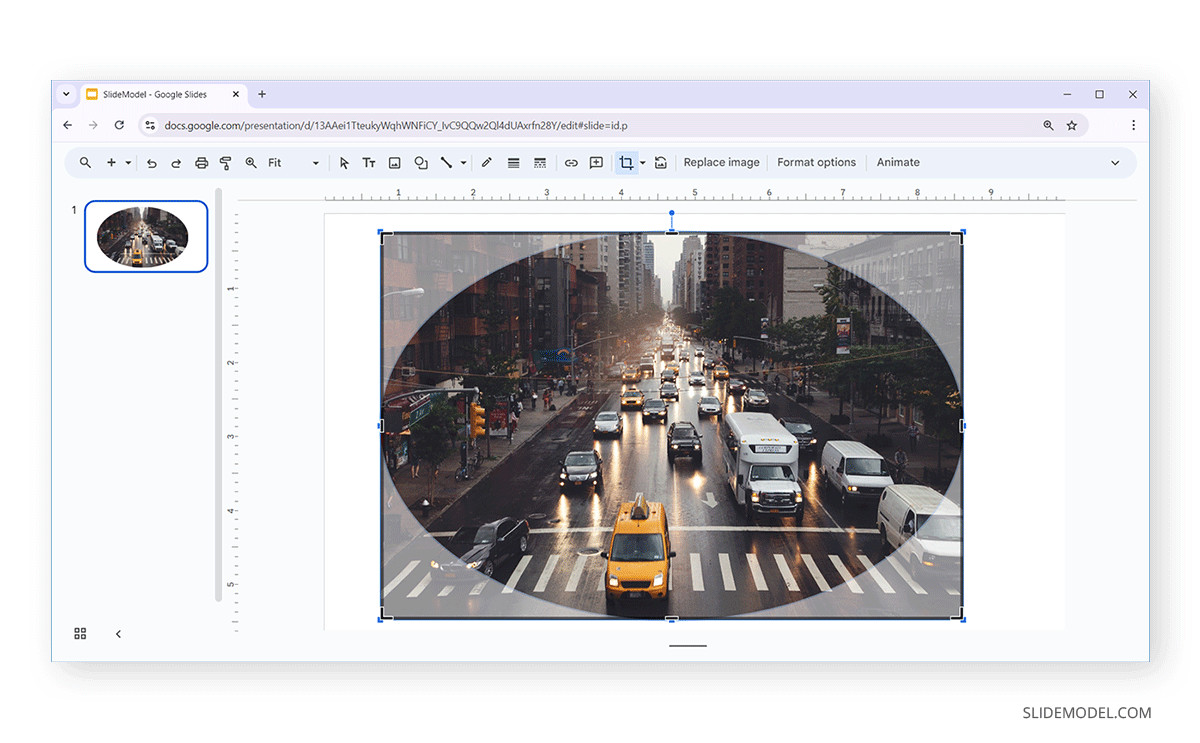
Task: View site information icon in address bar
Action: click(150, 125)
